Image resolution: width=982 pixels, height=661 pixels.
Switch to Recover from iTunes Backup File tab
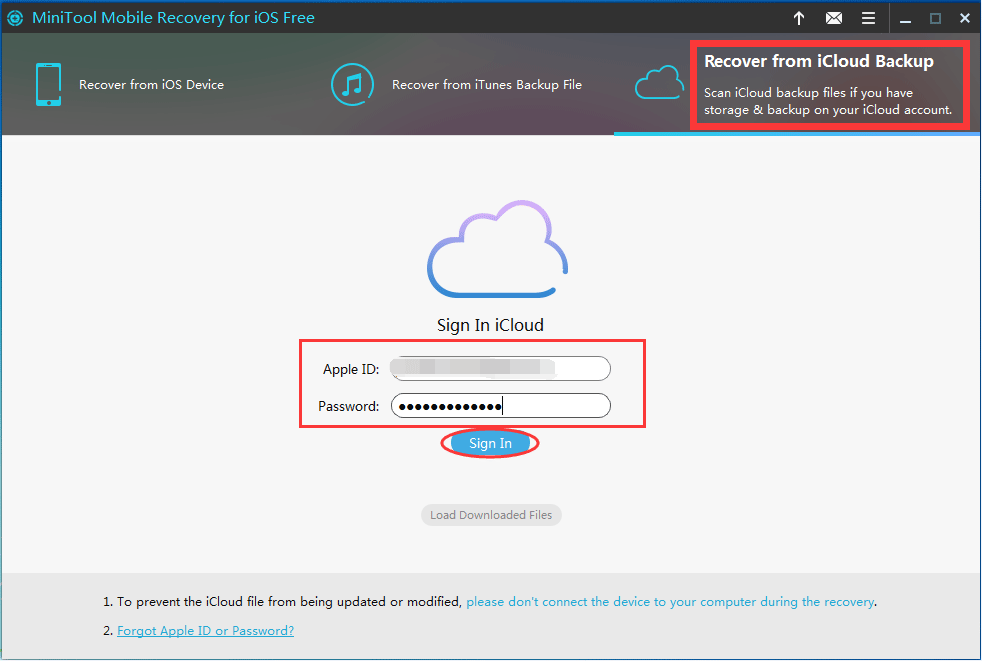(487, 85)
